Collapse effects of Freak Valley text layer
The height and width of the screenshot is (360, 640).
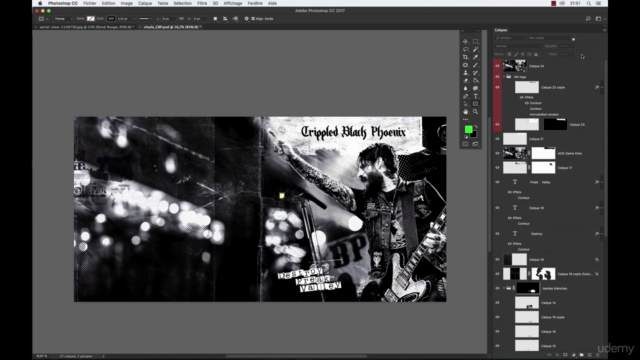(602, 182)
